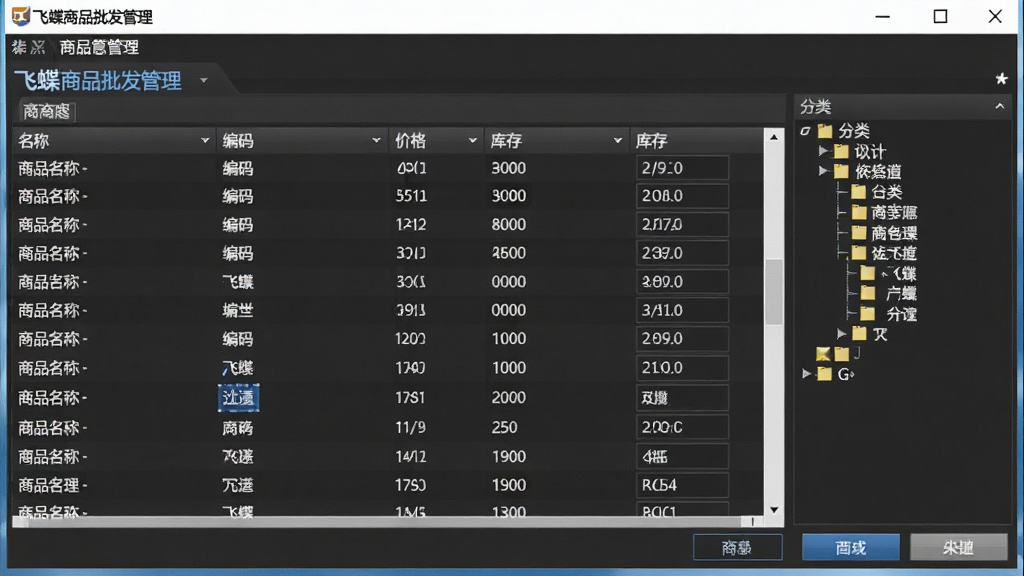Select the price cell reading 11/9

click(411, 427)
